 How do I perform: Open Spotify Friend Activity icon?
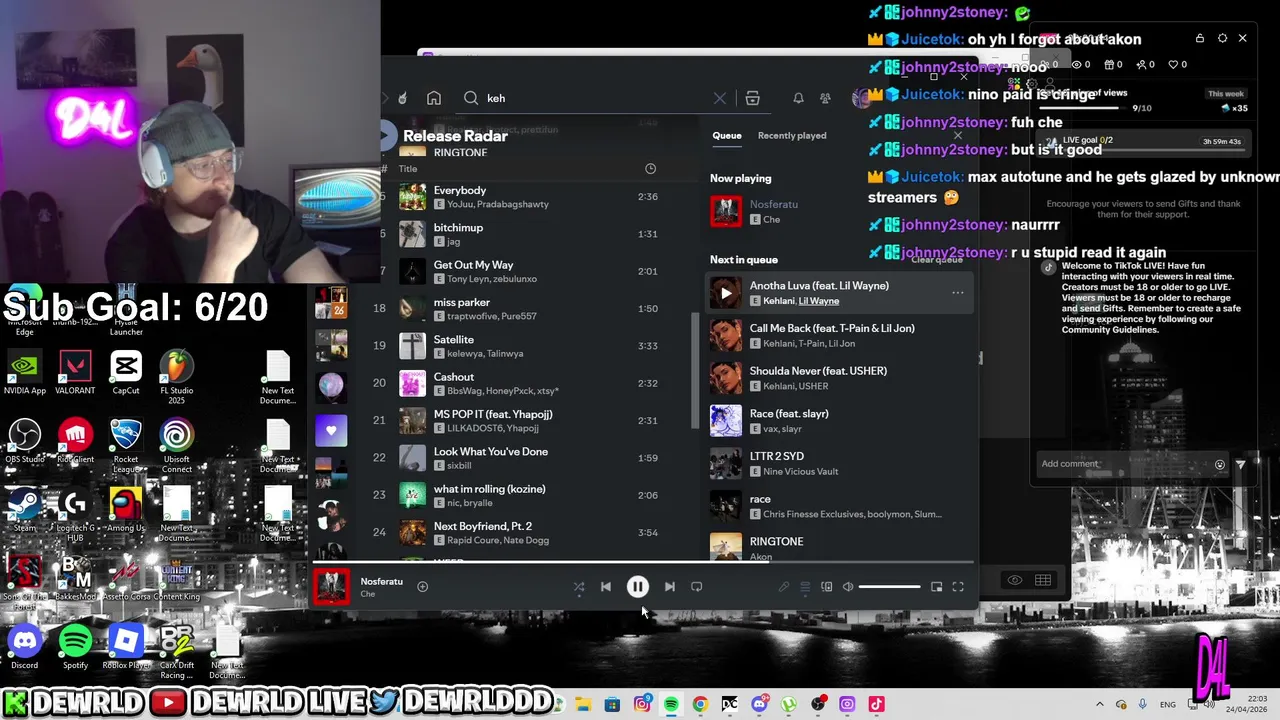coord(825,98)
